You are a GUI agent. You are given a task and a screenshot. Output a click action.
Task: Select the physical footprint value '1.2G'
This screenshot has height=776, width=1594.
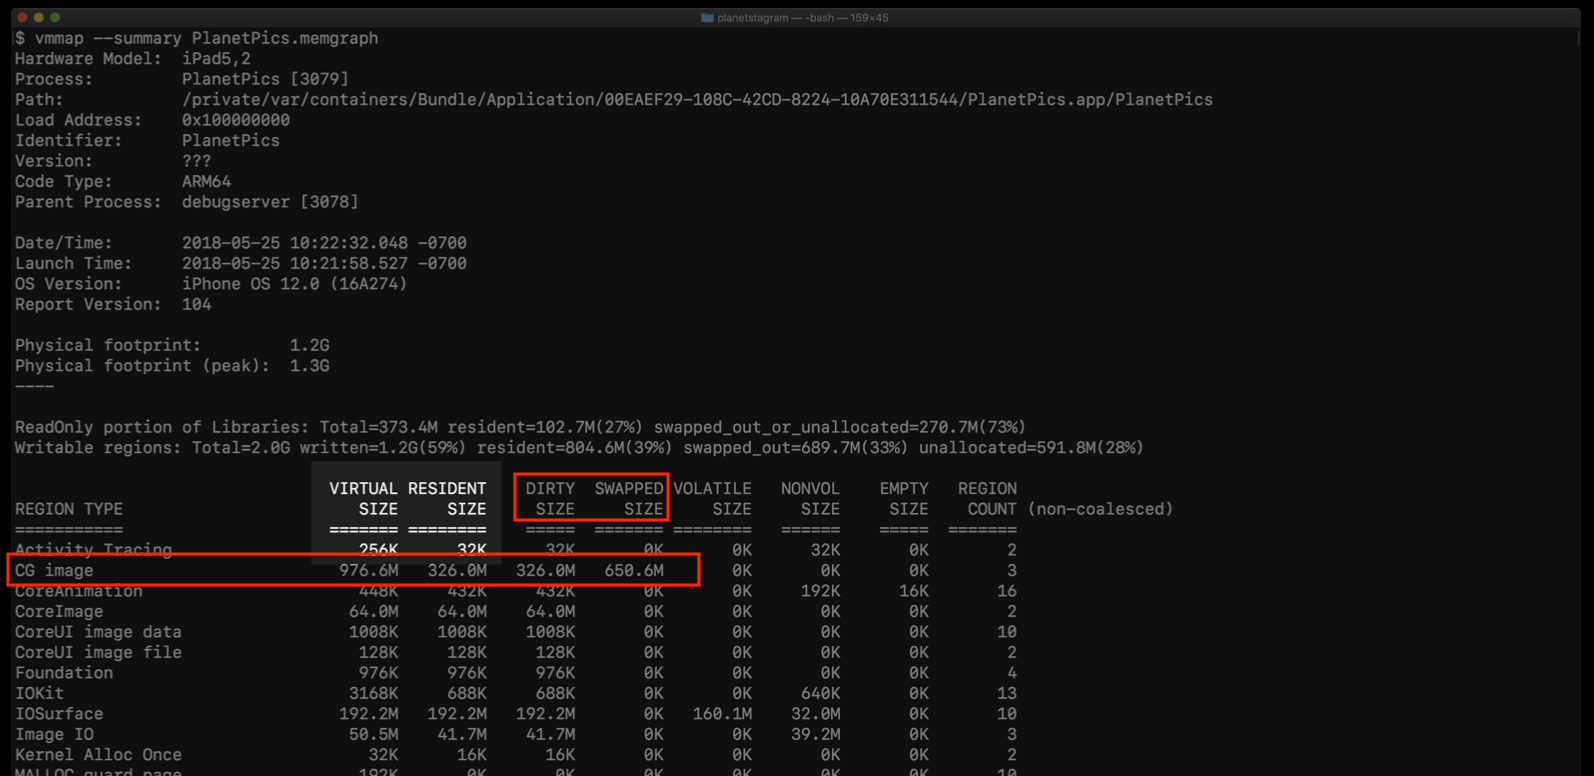(x=310, y=346)
